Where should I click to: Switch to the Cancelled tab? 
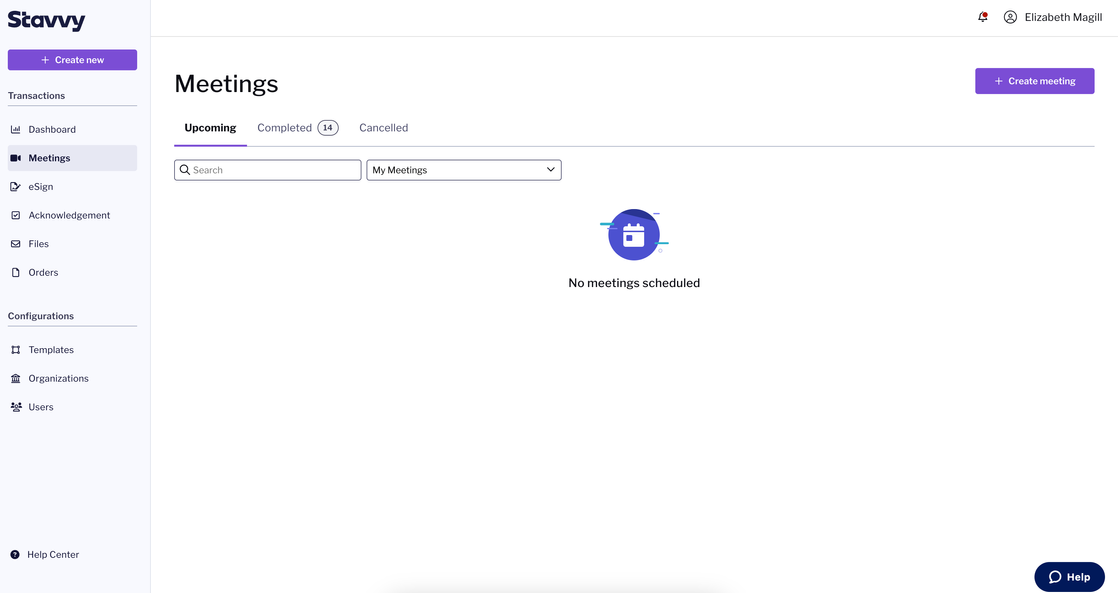click(x=384, y=128)
